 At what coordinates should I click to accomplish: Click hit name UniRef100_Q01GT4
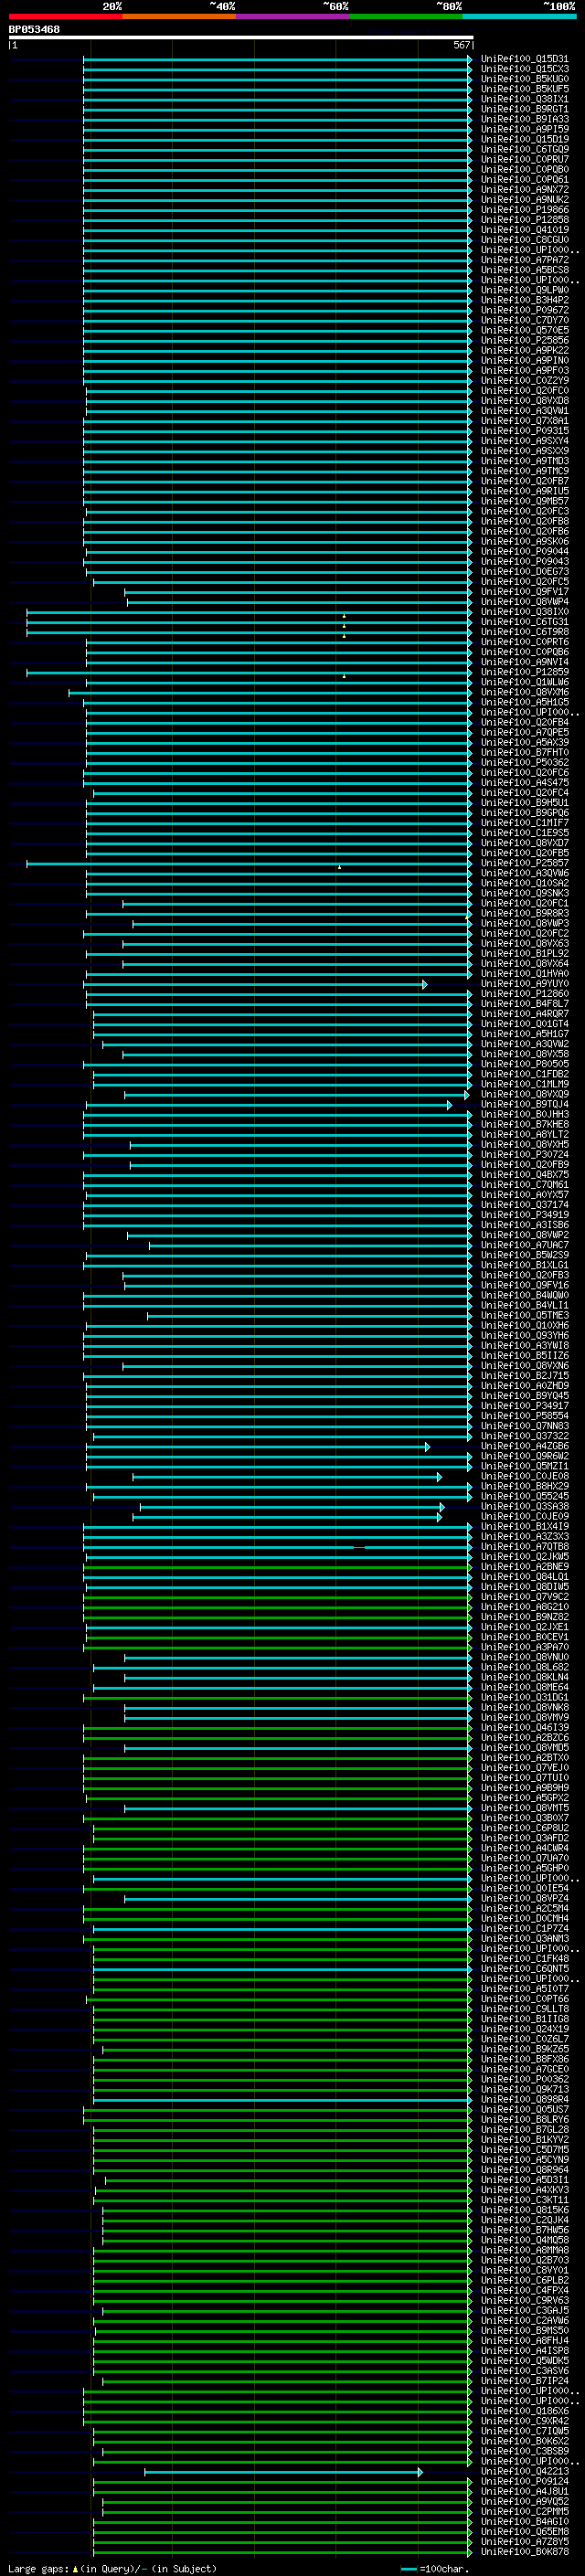pos(524,1024)
